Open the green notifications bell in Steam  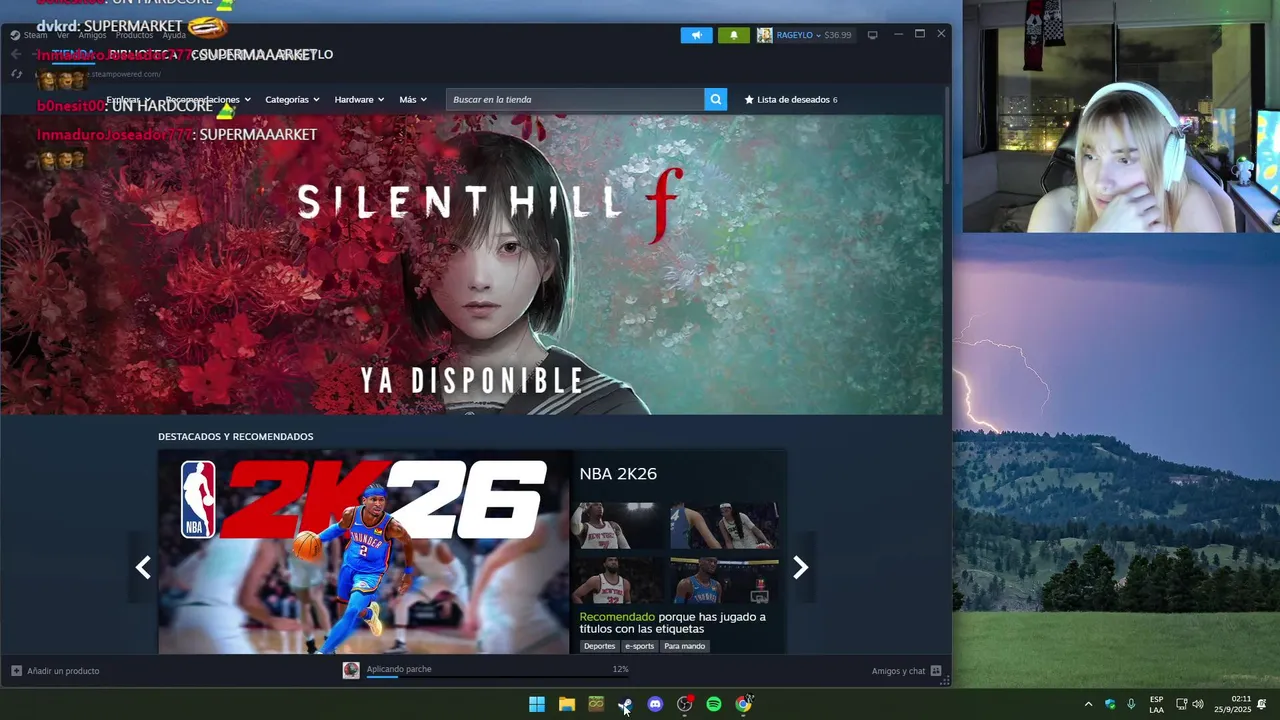733,35
